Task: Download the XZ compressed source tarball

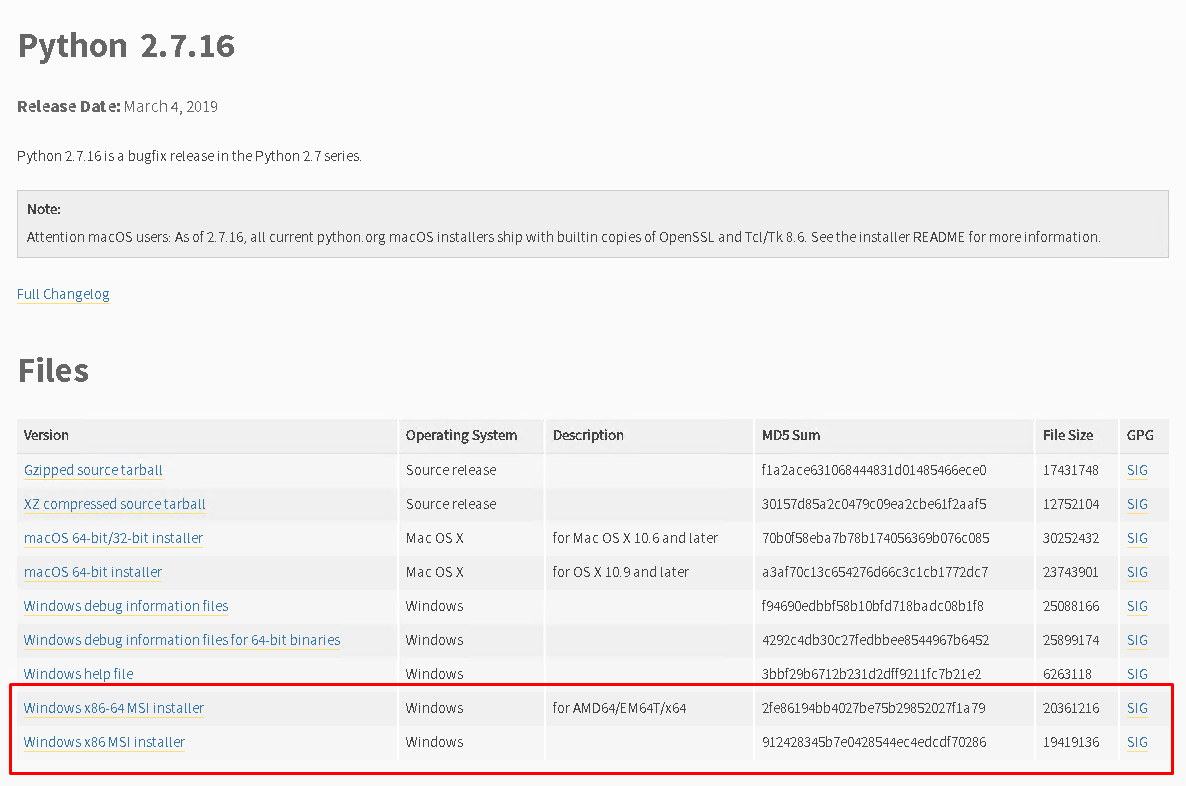Action: pos(114,504)
